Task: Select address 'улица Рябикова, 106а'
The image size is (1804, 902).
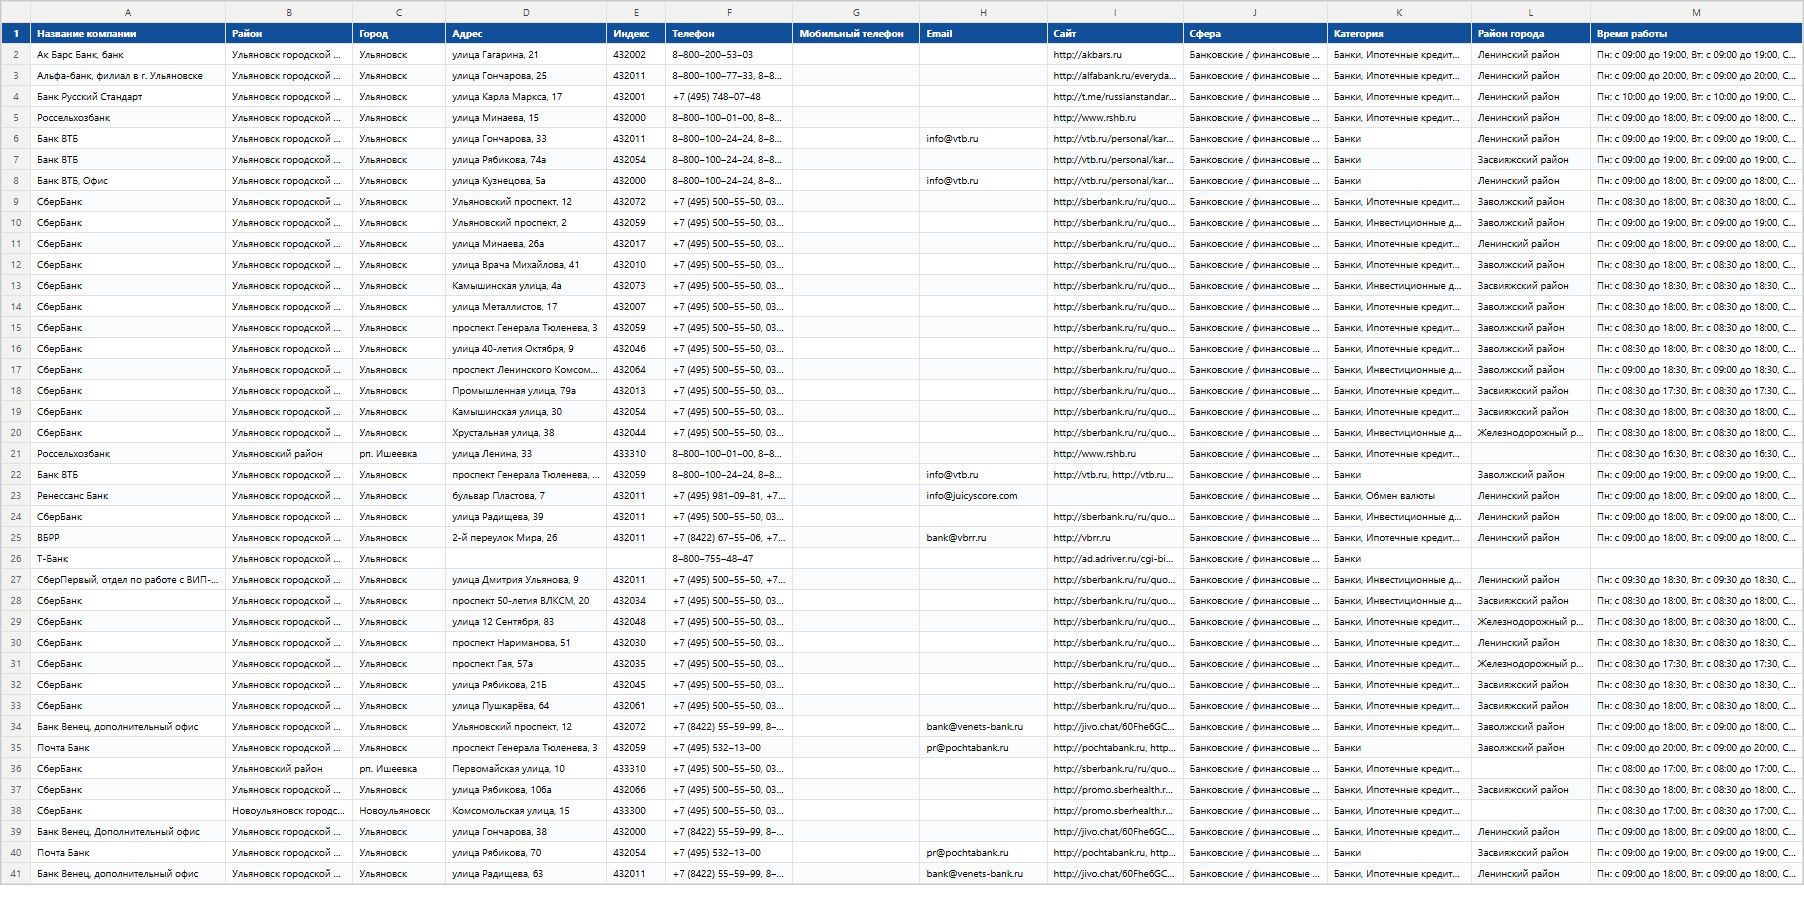Action: (526, 790)
